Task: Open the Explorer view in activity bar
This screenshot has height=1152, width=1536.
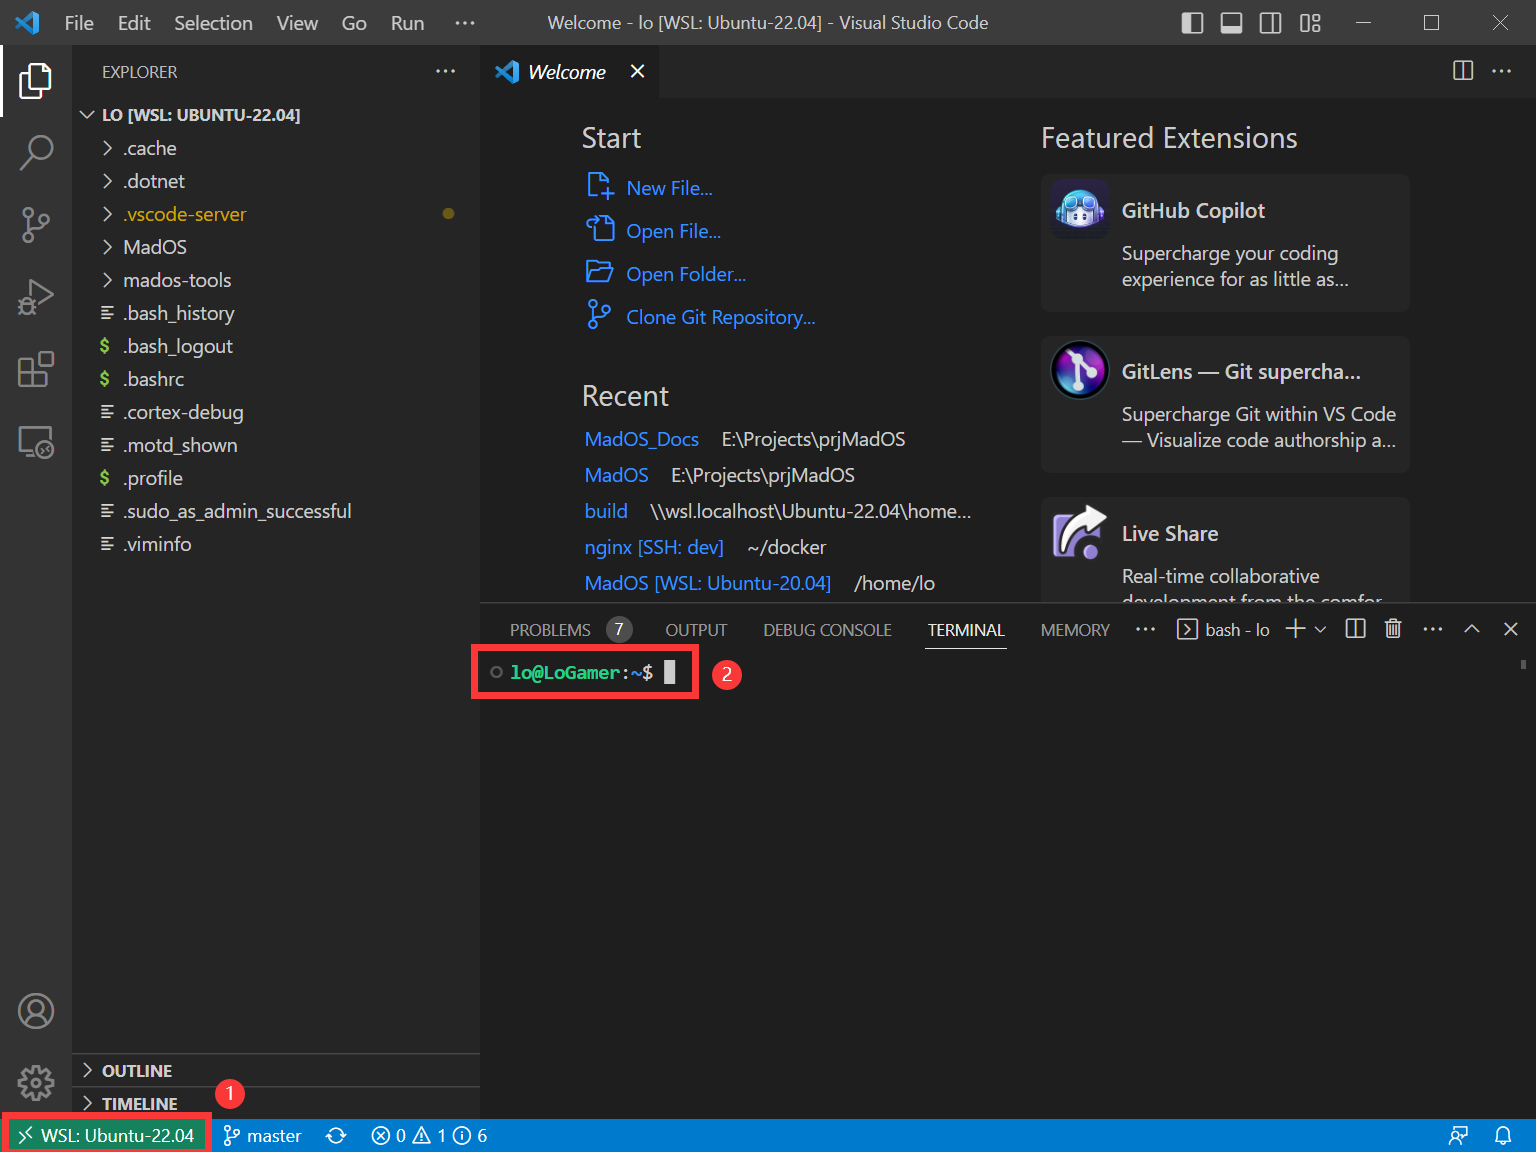Action: point(36,81)
